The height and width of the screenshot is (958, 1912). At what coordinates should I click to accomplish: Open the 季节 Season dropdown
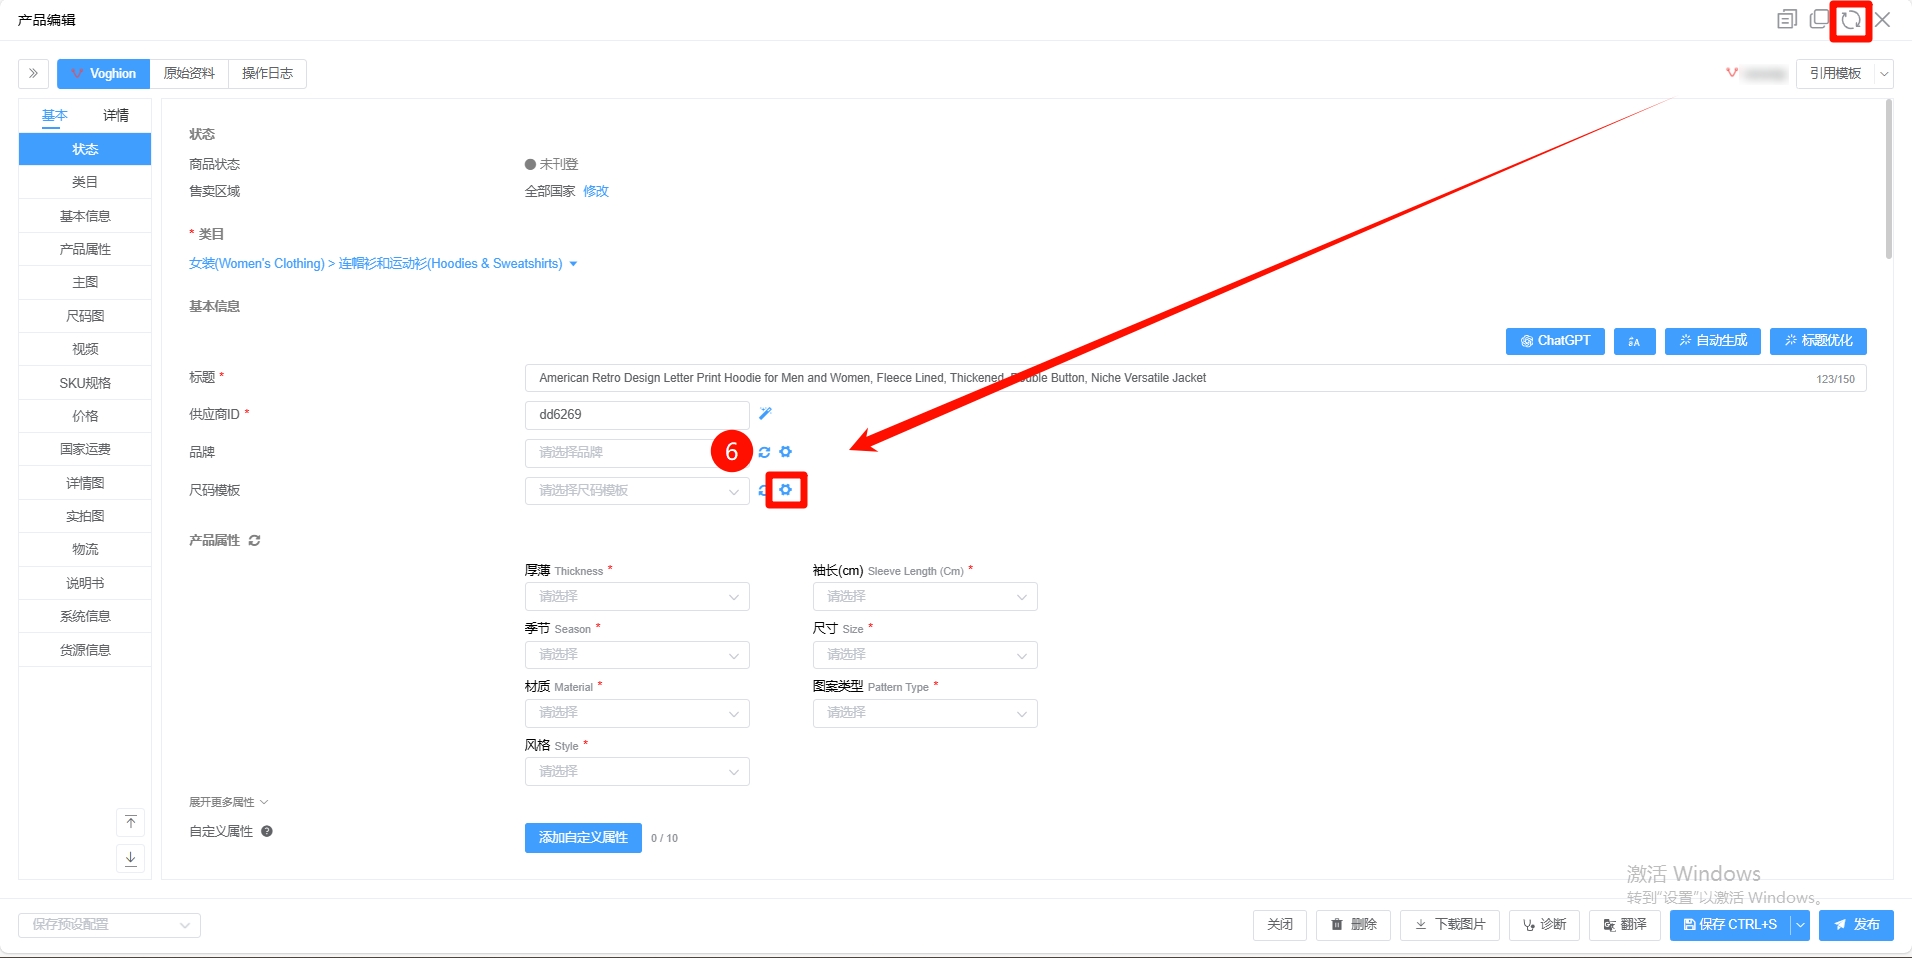coord(637,655)
